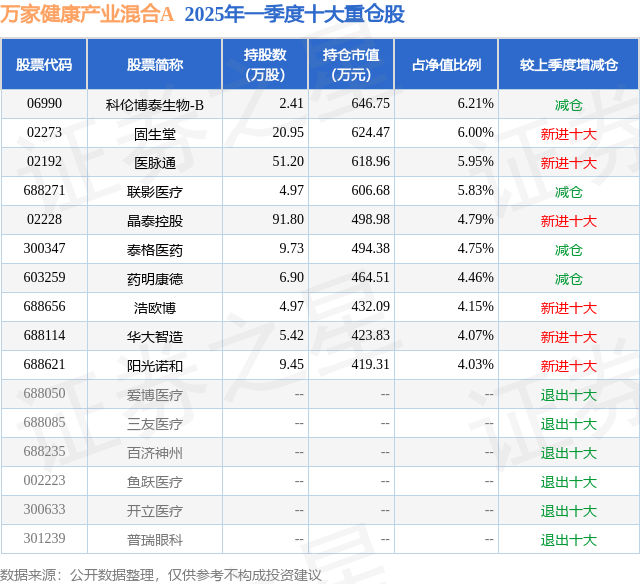Viewport: 640px width, 584px height.
Task: Click market value 646.75
Action: click(371, 104)
